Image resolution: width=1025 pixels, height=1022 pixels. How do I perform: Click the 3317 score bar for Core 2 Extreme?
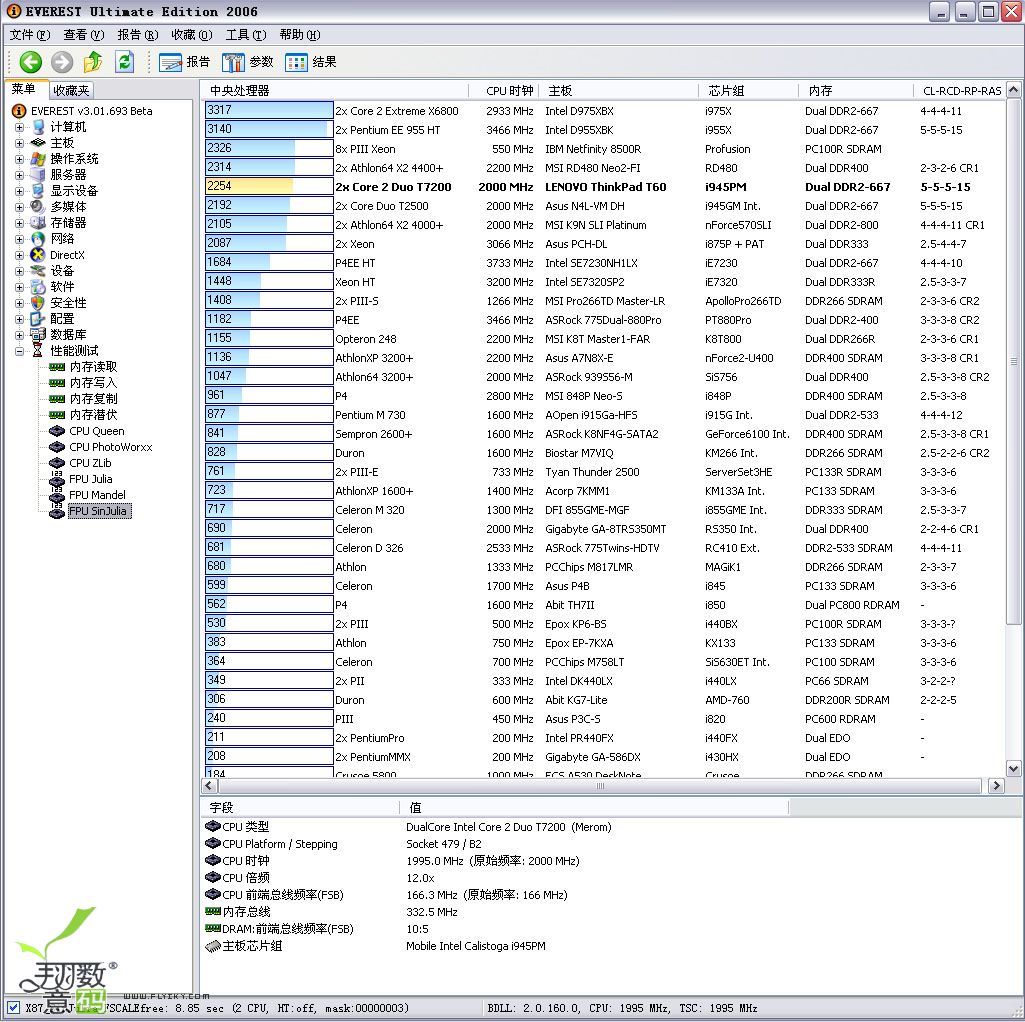[269, 111]
